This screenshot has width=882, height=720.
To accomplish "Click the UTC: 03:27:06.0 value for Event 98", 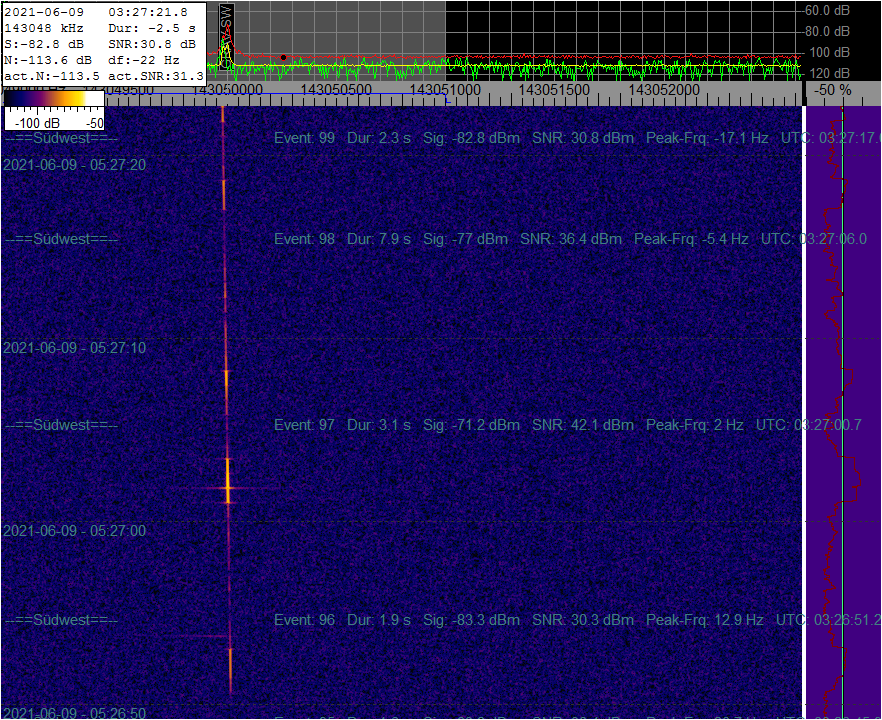I will 813,239.
